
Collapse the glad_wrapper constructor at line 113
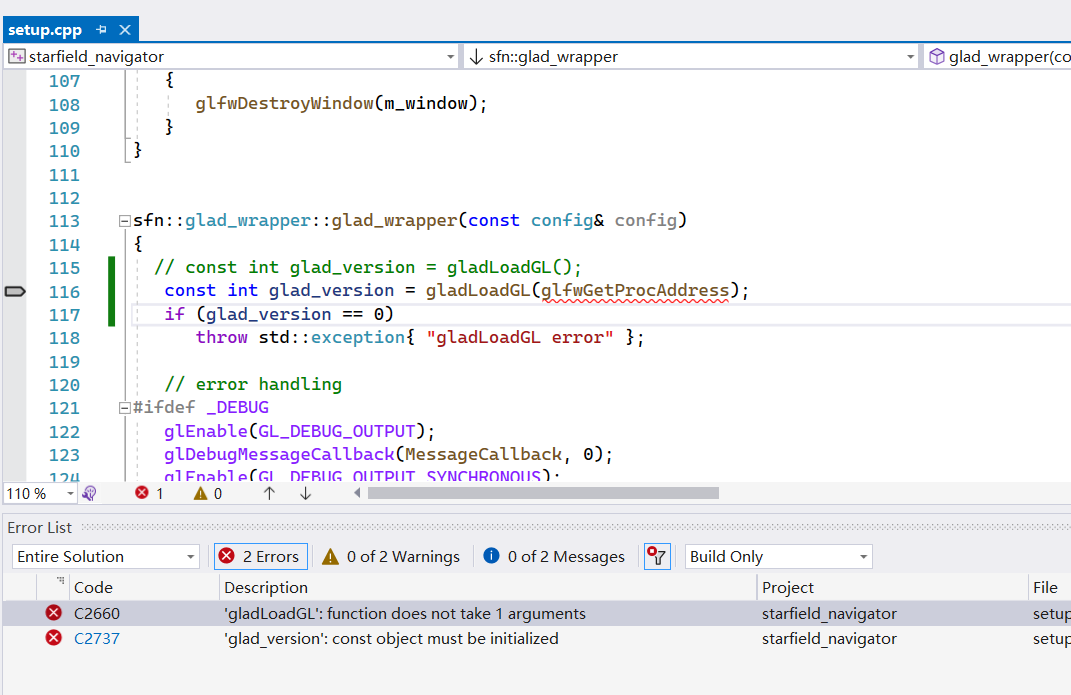124,220
